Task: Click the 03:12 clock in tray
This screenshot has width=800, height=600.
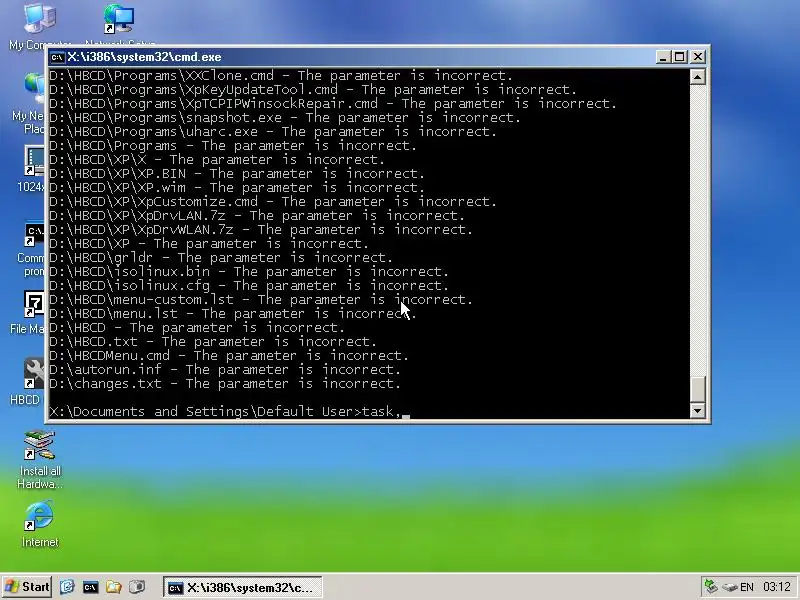Action: pos(777,587)
